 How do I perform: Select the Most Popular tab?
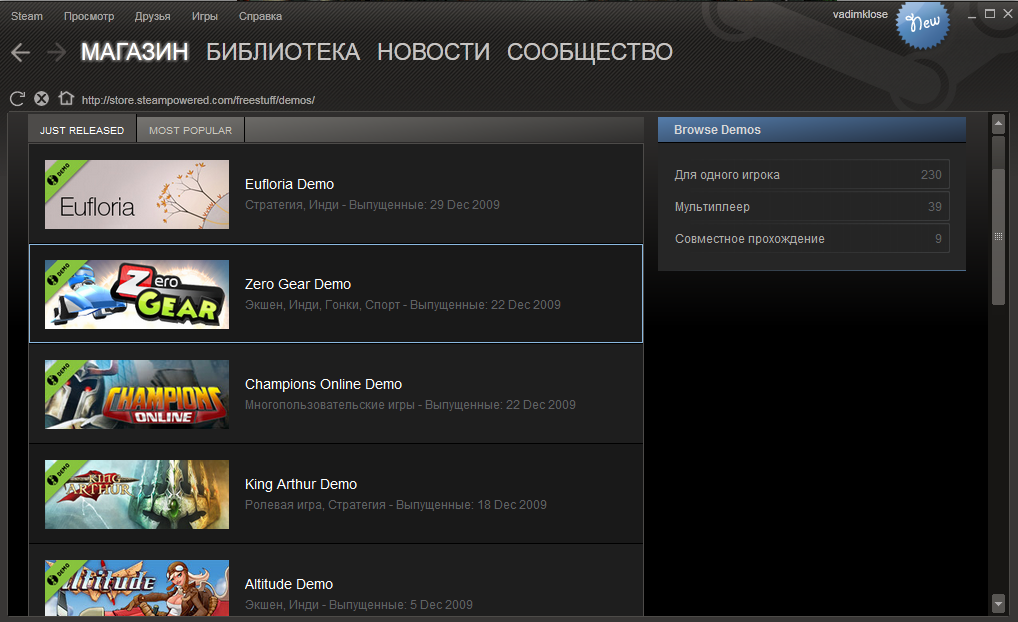pyautogui.click(x=190, y=129)
